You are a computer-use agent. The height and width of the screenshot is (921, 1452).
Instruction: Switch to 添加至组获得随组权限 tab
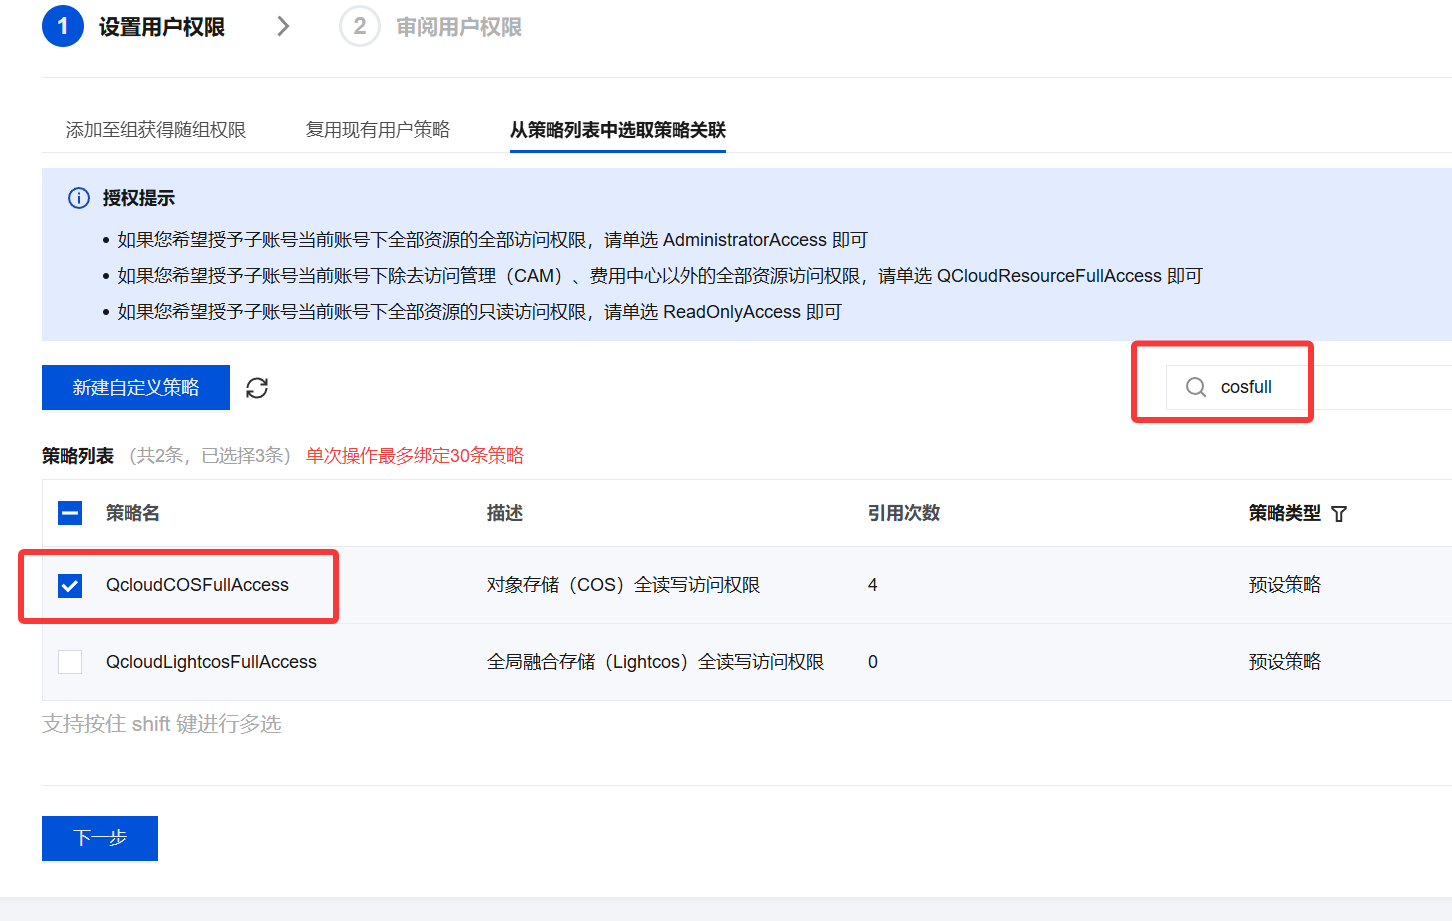coord(156,130)
